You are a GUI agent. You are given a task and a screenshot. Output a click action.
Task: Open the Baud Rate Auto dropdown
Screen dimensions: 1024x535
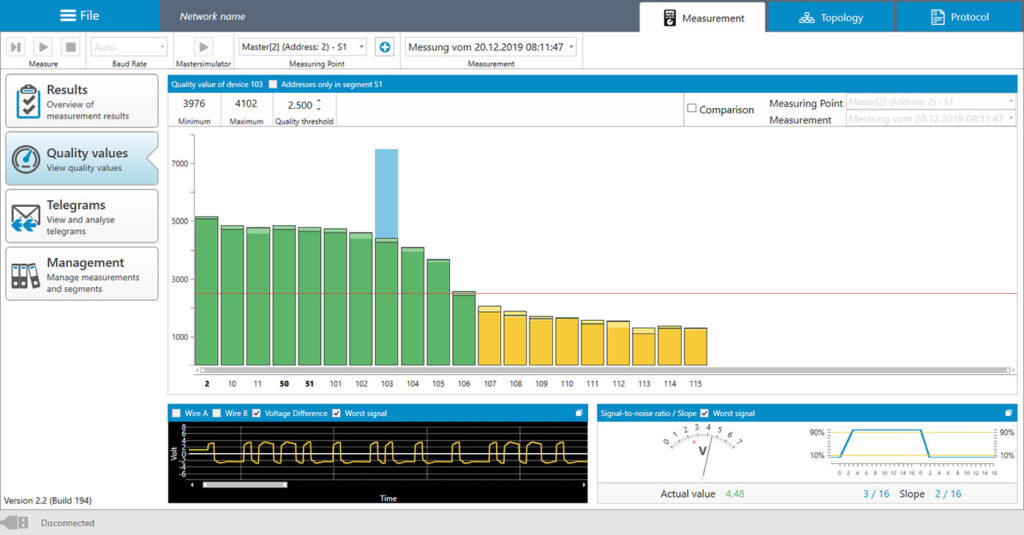coord(129,47)
